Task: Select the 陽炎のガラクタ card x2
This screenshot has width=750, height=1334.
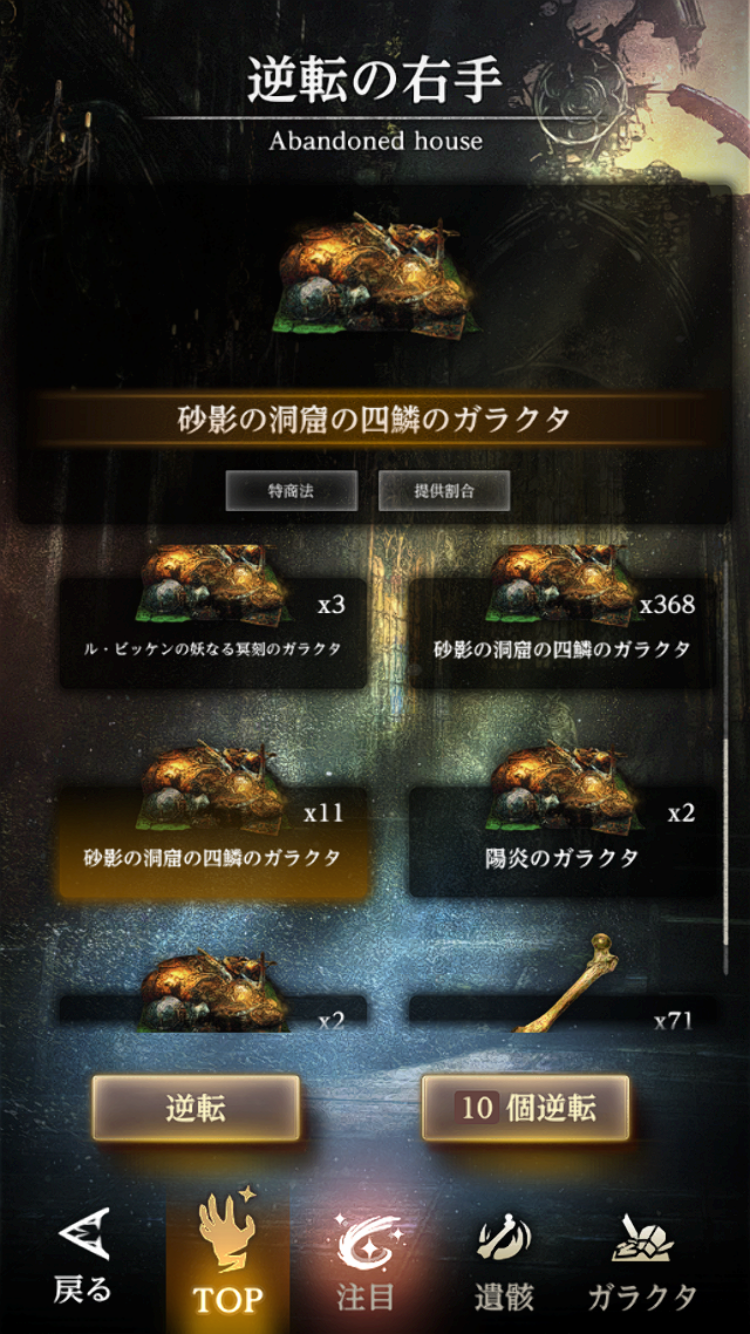Action: [x=563, y=822]
